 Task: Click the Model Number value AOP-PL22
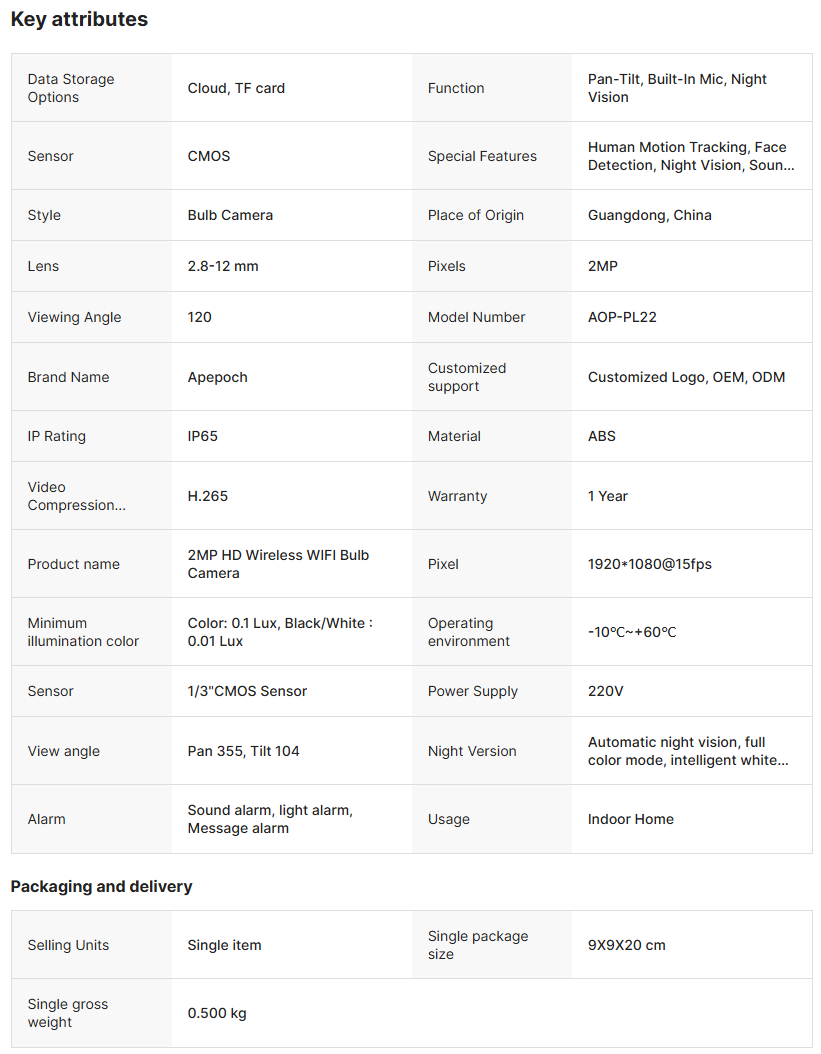pos(622,317)
